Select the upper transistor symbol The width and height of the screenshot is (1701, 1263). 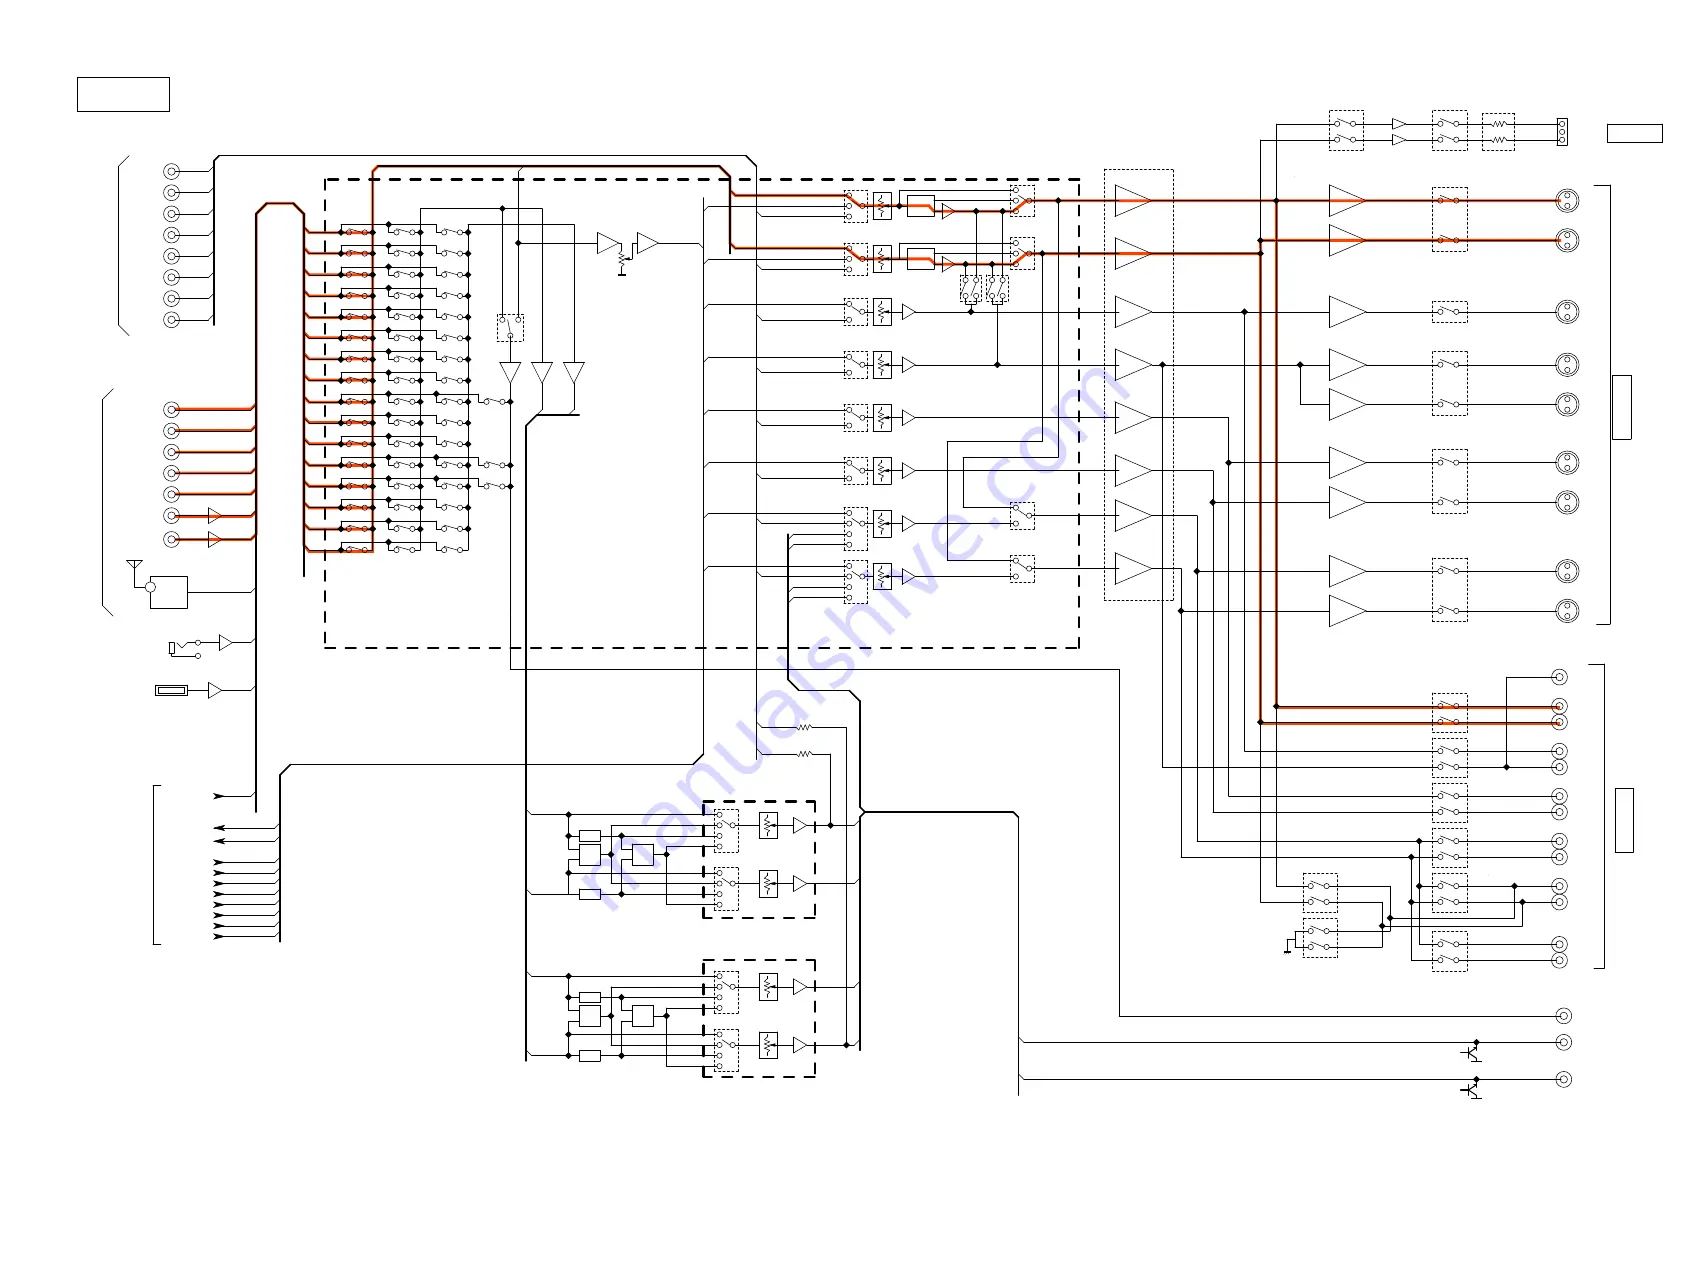(1471, 1051)
